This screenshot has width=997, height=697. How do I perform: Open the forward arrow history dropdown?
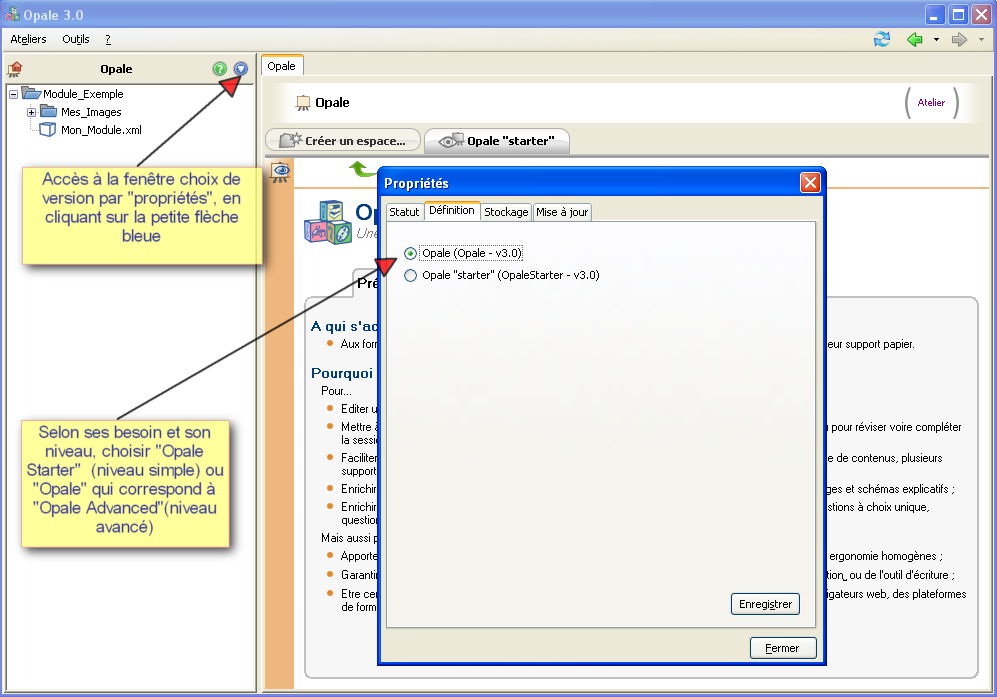click(x=981, y=39)
